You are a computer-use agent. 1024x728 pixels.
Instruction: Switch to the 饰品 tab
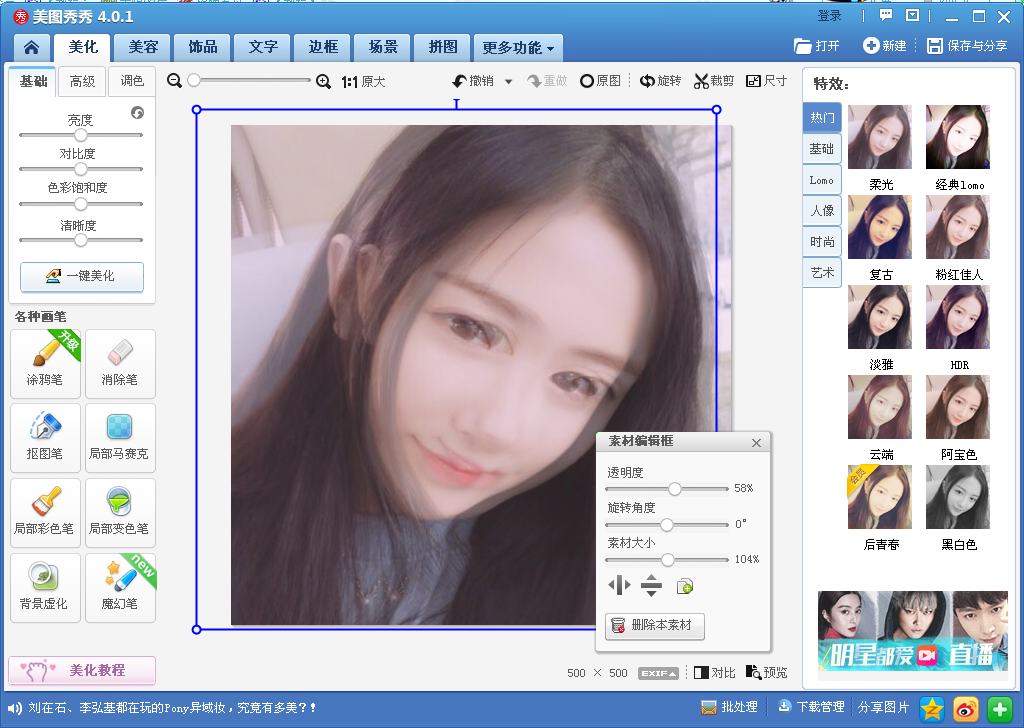point(203,47)
